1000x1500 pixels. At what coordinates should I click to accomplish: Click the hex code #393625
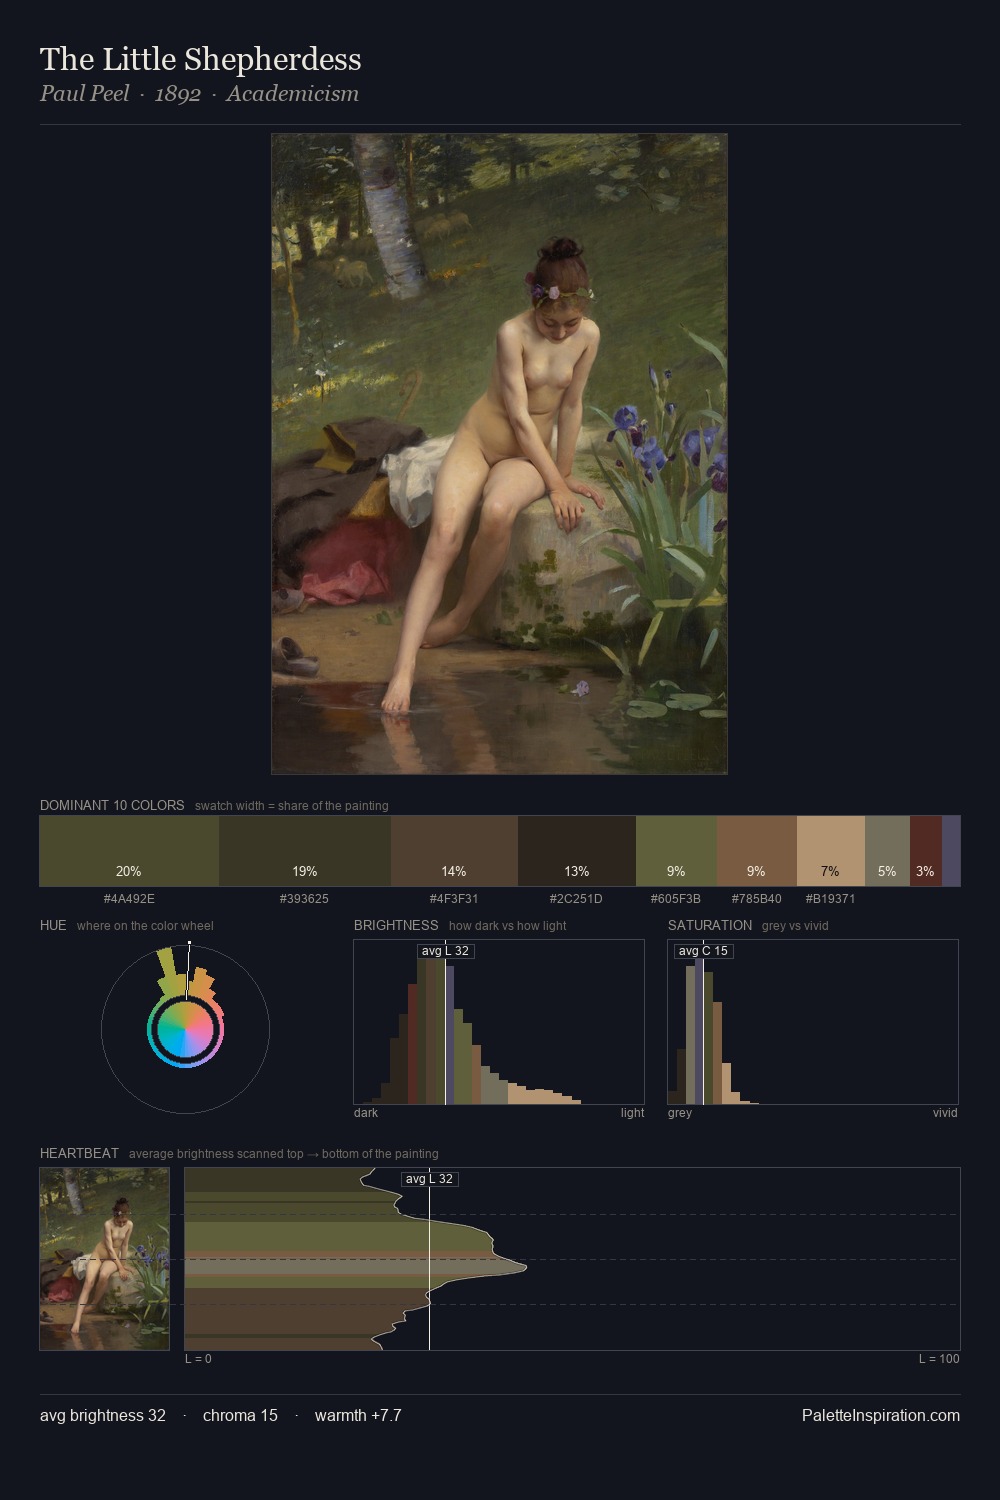[304, 899]
